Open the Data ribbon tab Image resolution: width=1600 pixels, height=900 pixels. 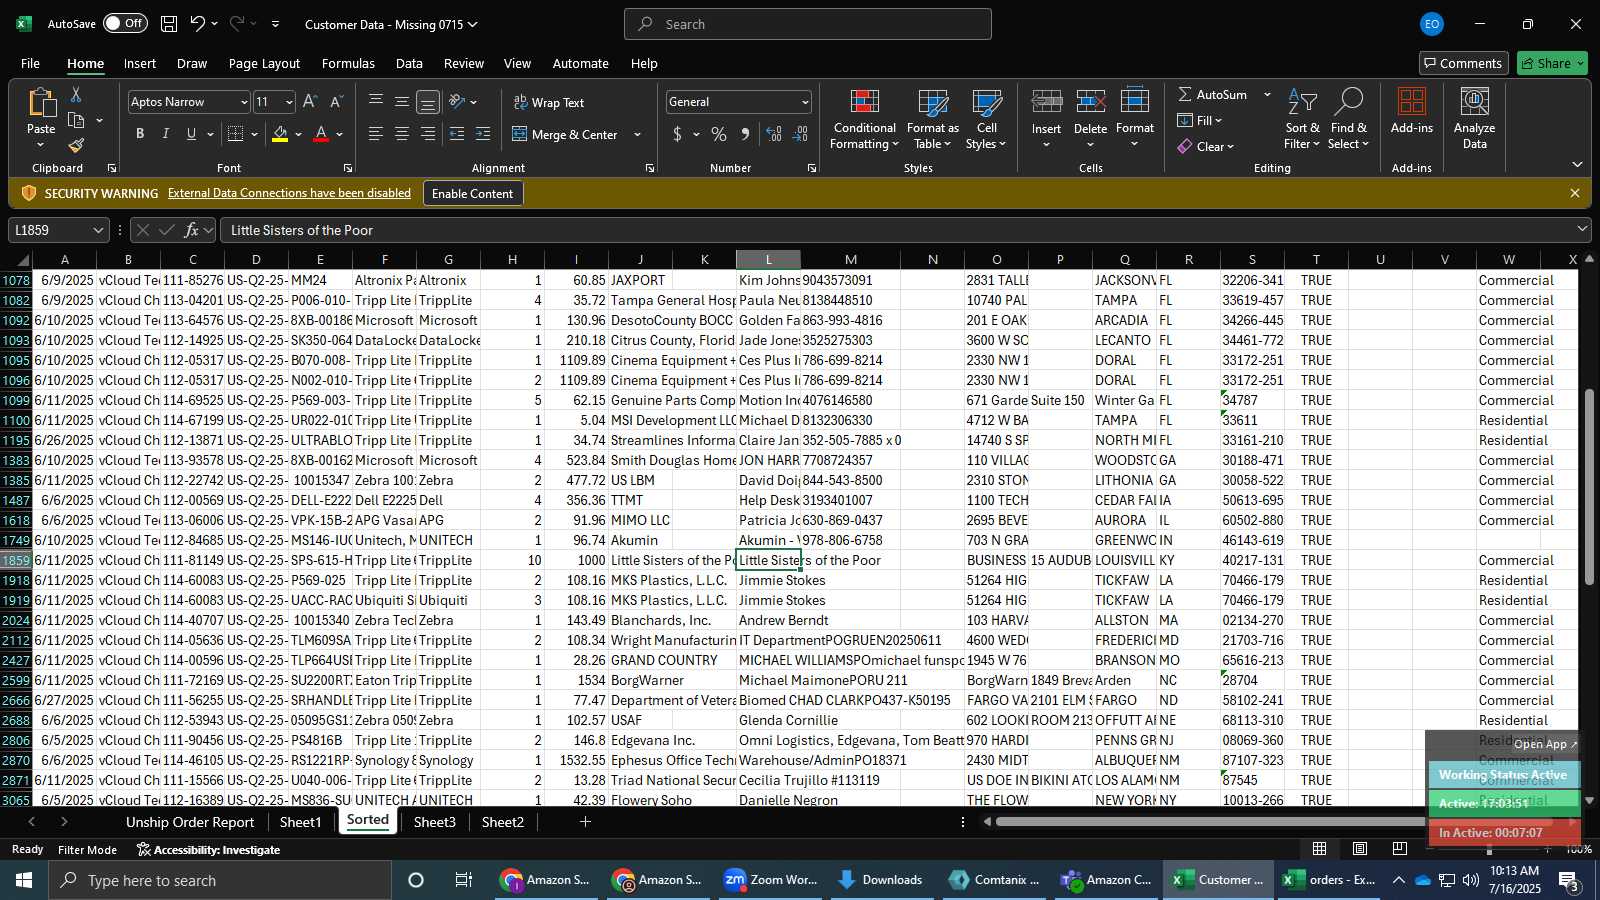tap(409, 63)
